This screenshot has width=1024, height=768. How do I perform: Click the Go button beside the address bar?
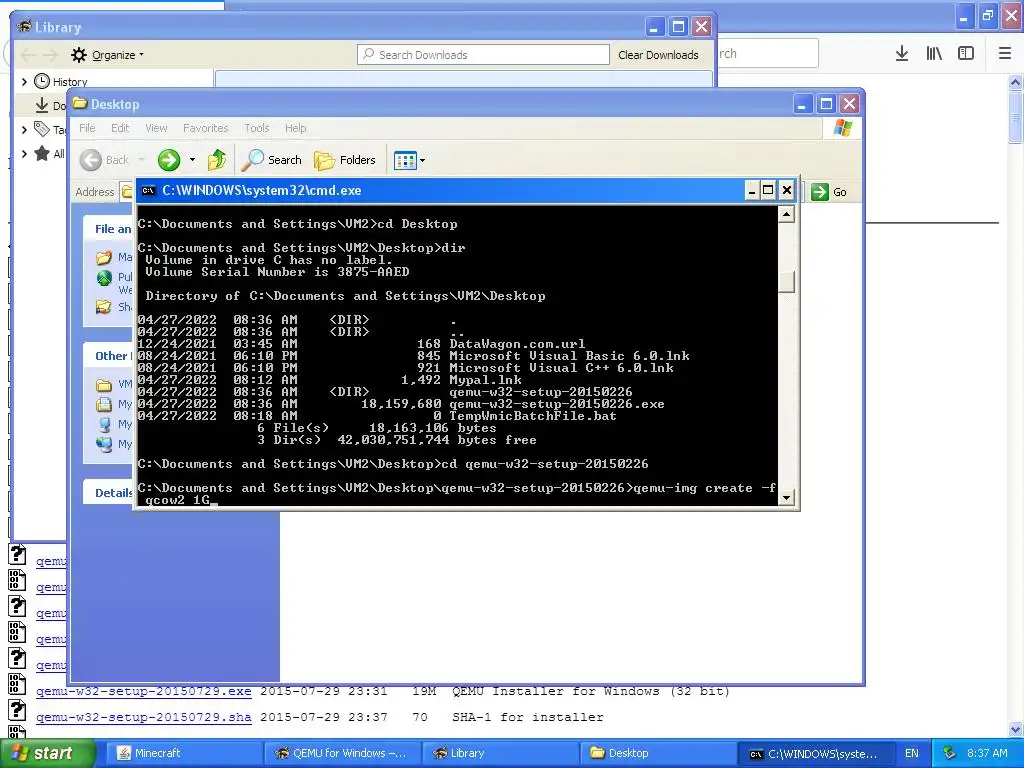tap(829, 192)
